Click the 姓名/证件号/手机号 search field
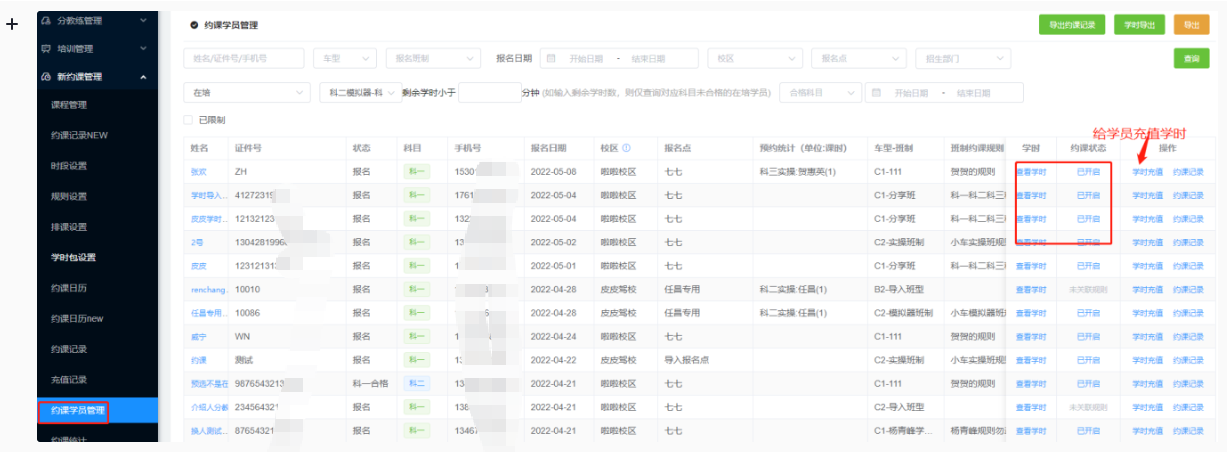The image size is (1227, 452). tap(245, 59)
